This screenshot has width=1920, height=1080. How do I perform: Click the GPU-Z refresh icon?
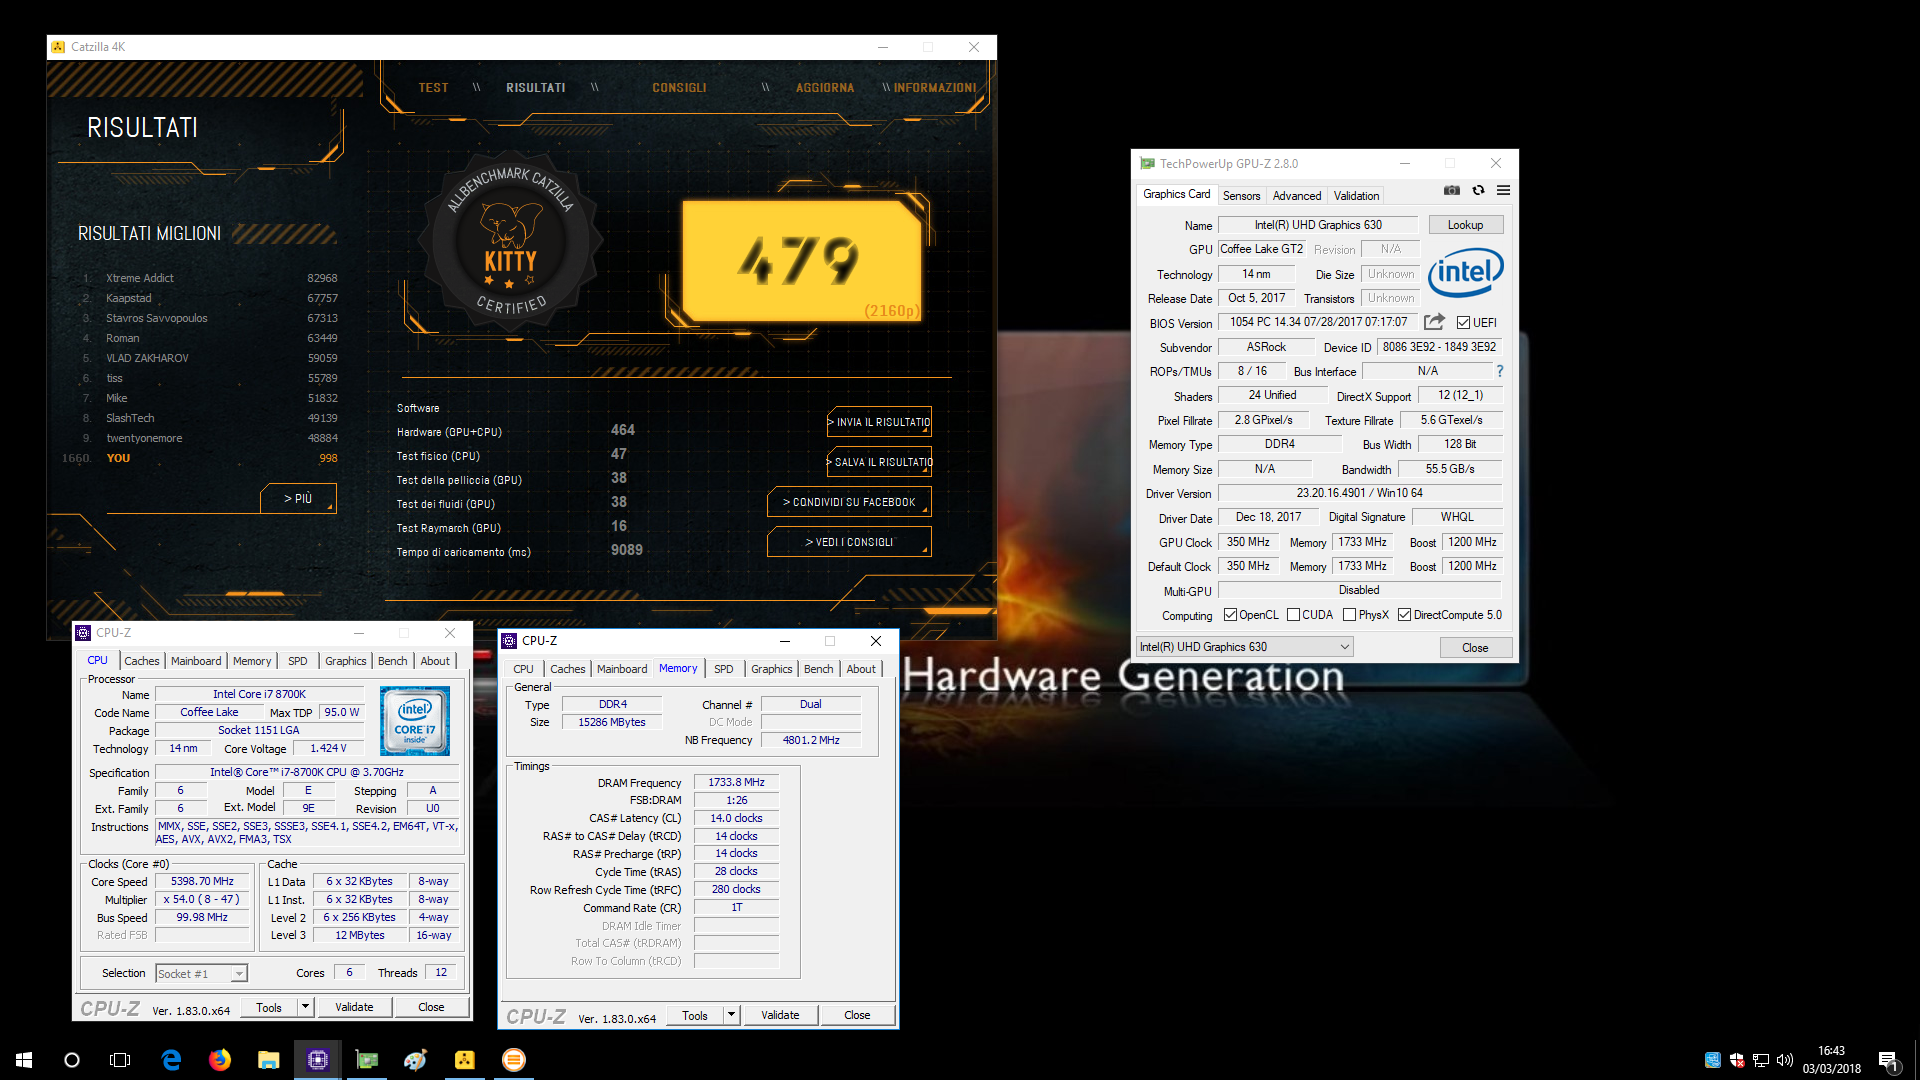(1478, 190)
